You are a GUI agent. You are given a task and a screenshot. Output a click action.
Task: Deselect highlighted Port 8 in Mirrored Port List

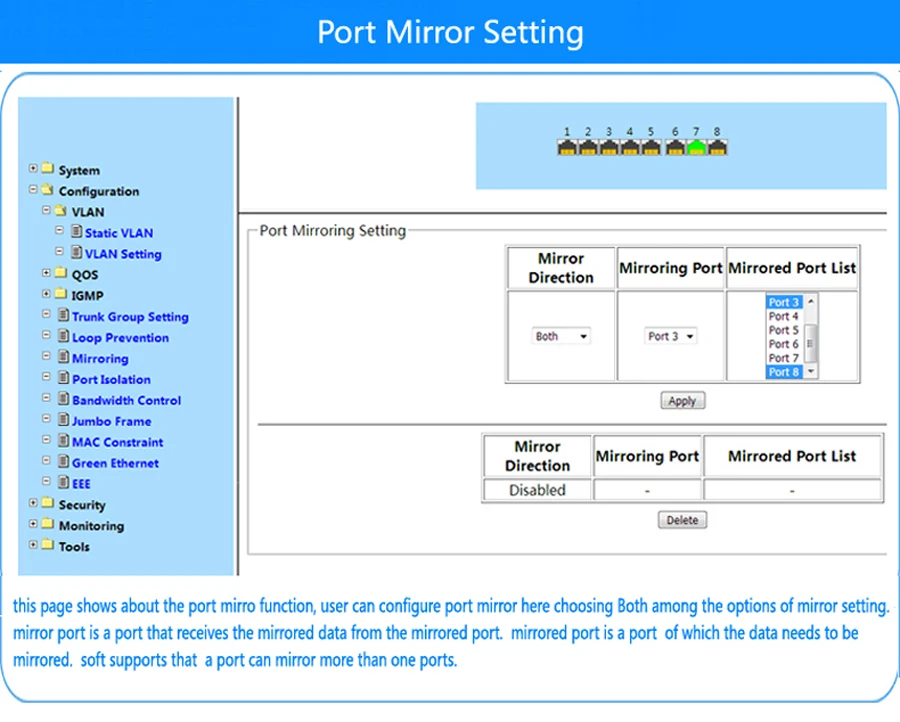(783, 372)
